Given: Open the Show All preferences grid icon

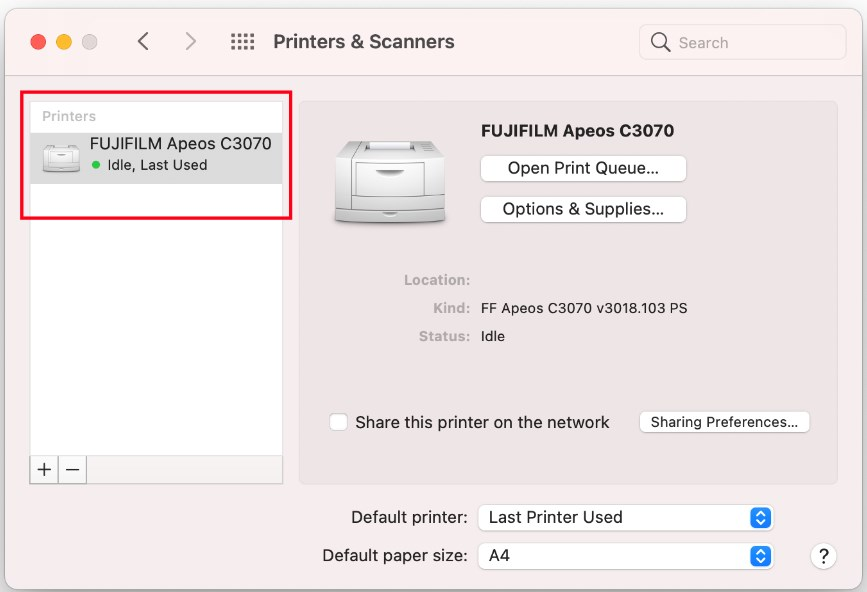Looking at the screenshot, I should click(243, 41).
